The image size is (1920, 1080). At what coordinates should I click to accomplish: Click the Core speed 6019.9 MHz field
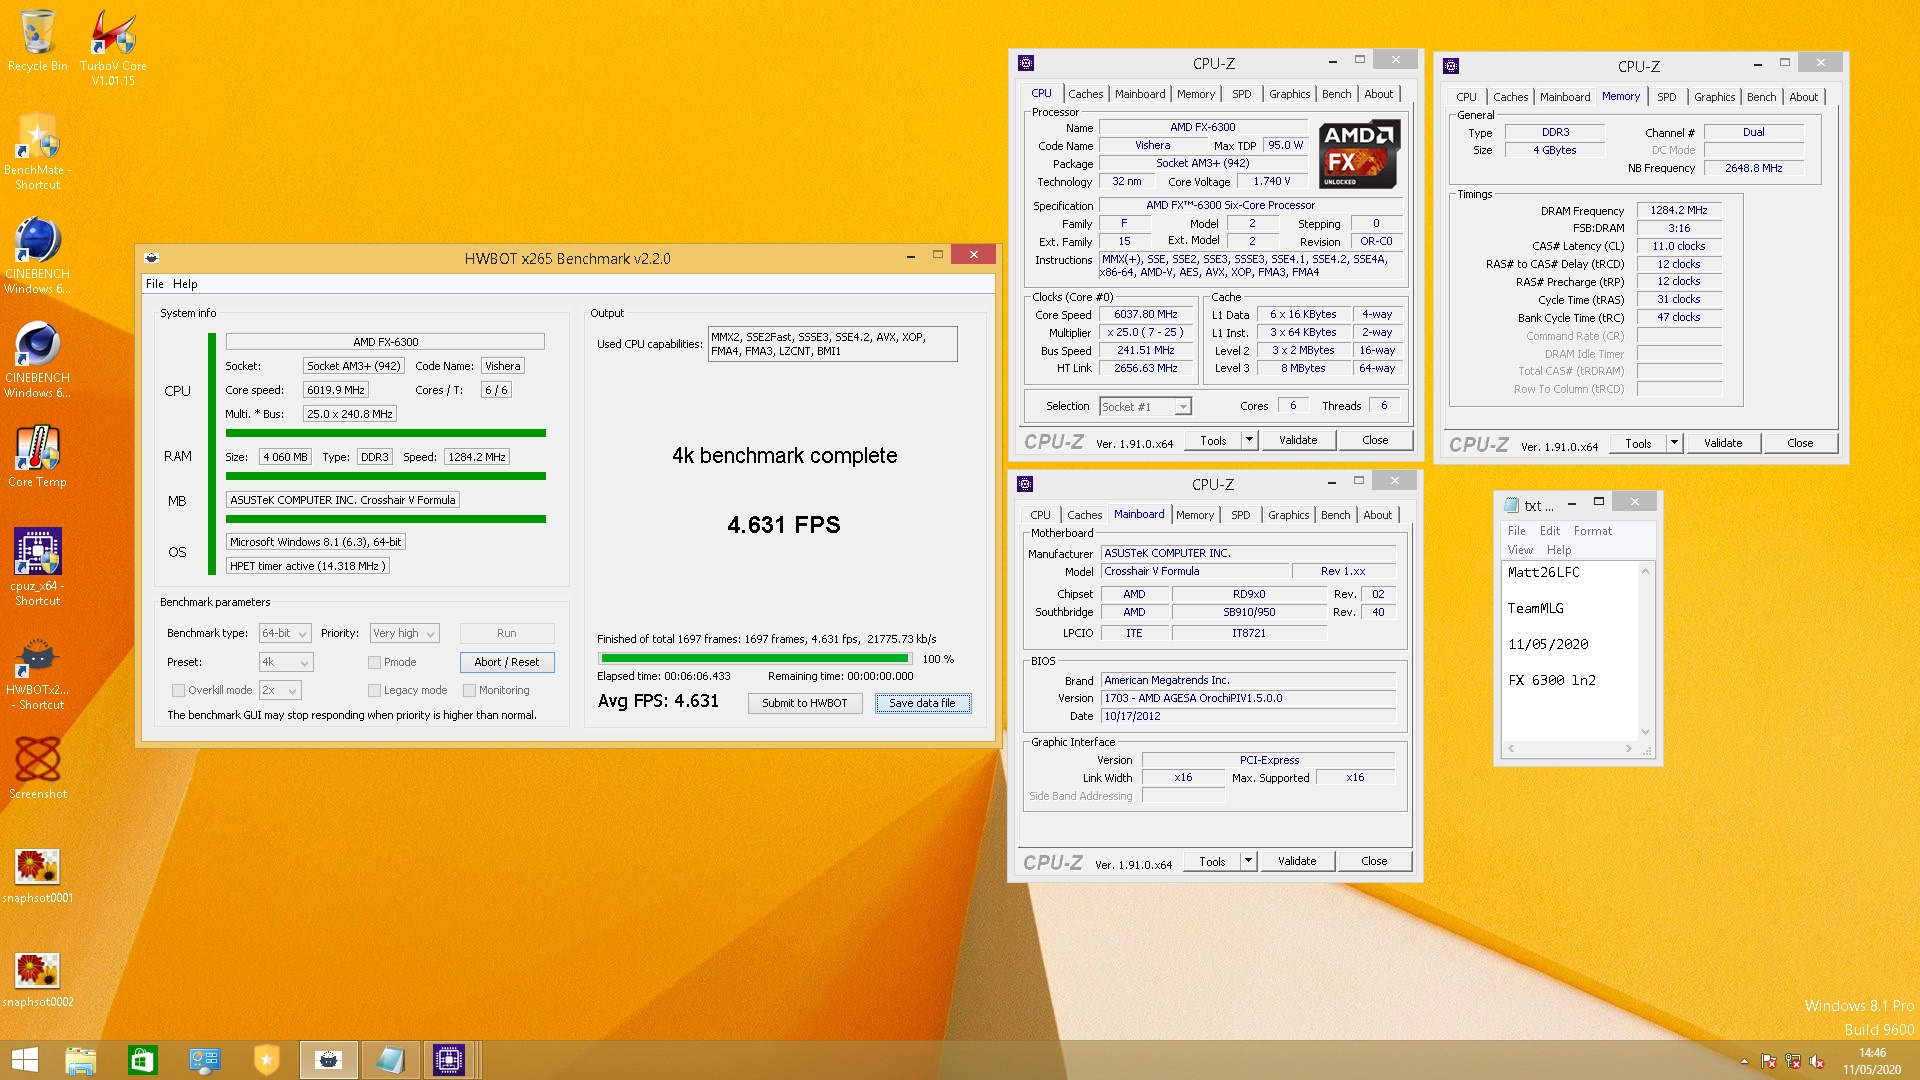(335, 390)
